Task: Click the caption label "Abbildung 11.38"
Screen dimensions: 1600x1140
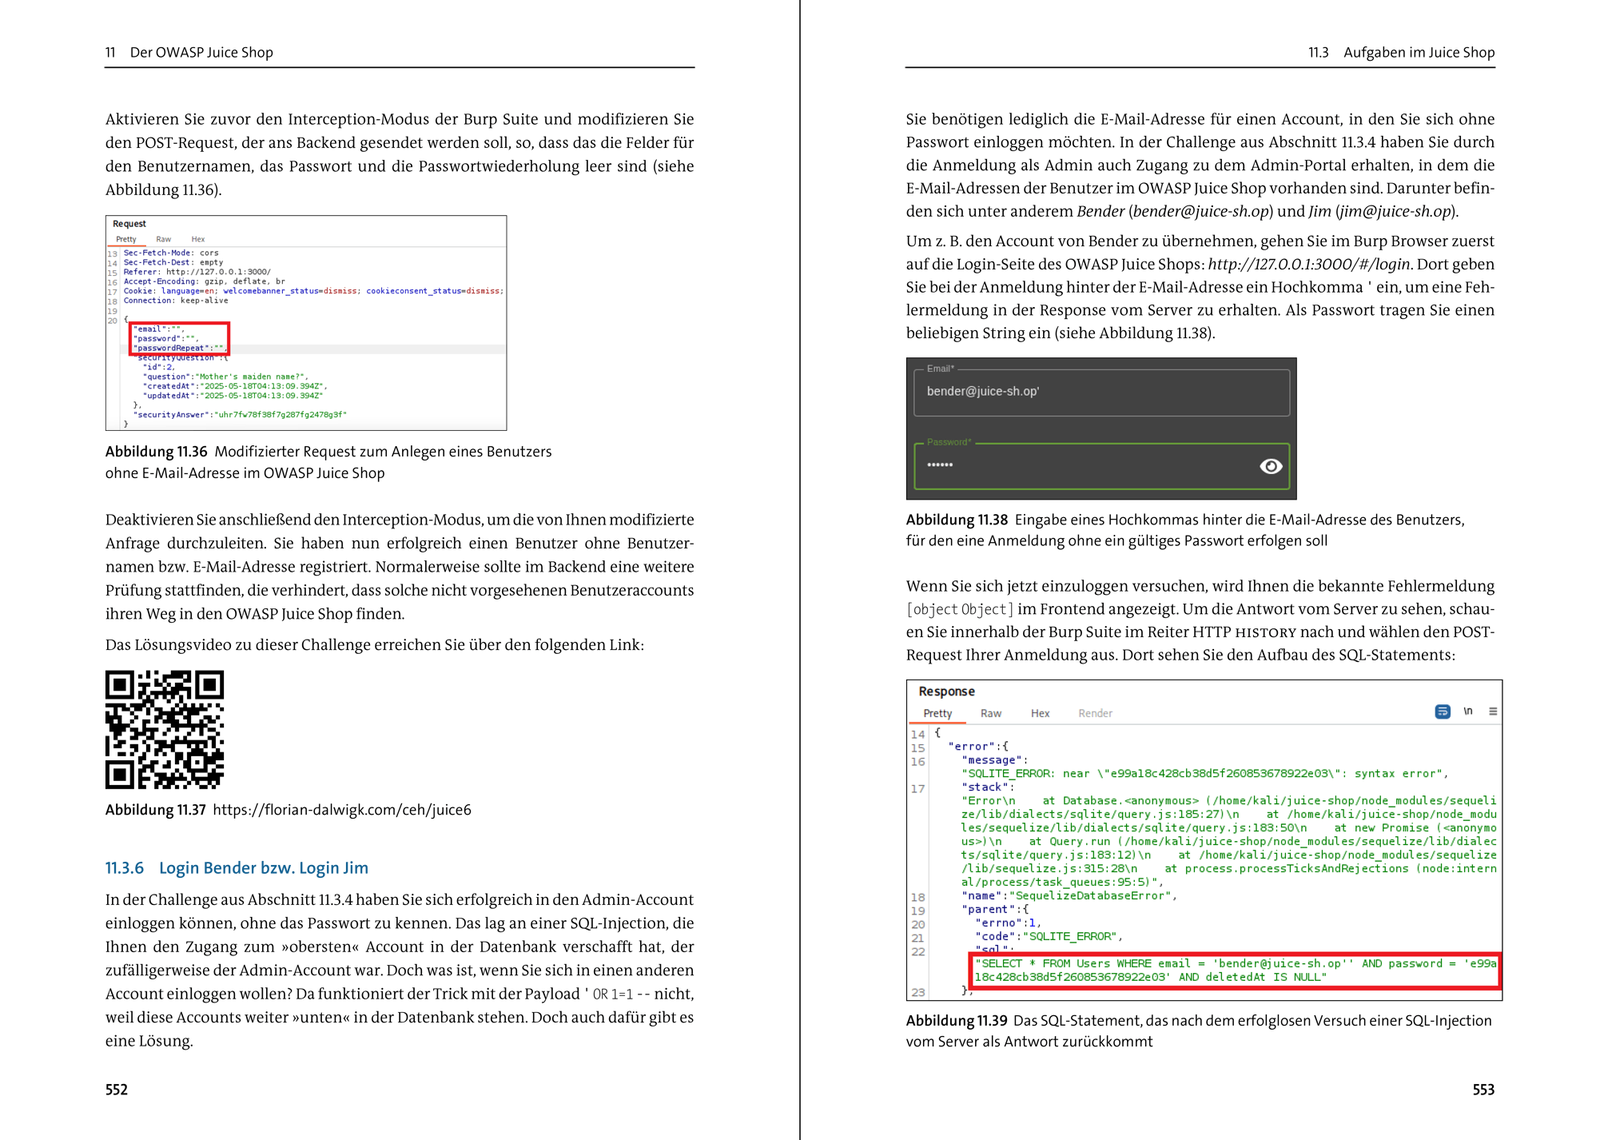Action: point(957,520)
